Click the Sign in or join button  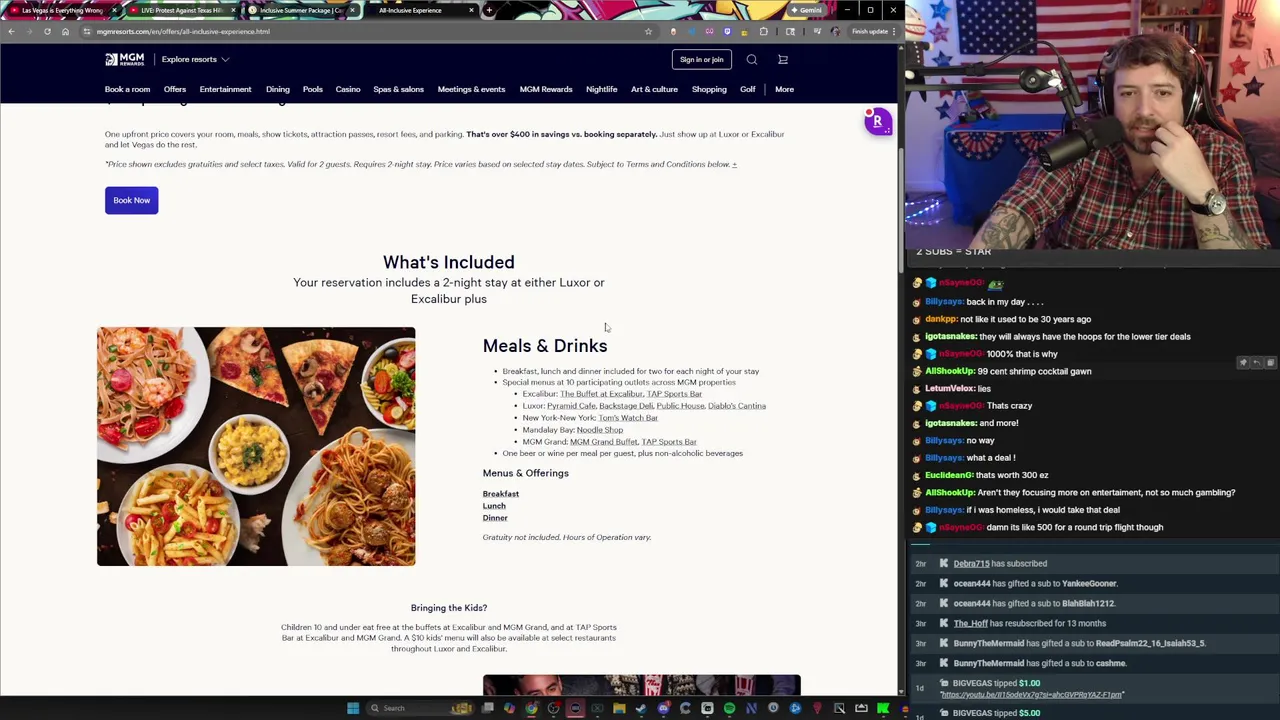pos(701,59)
